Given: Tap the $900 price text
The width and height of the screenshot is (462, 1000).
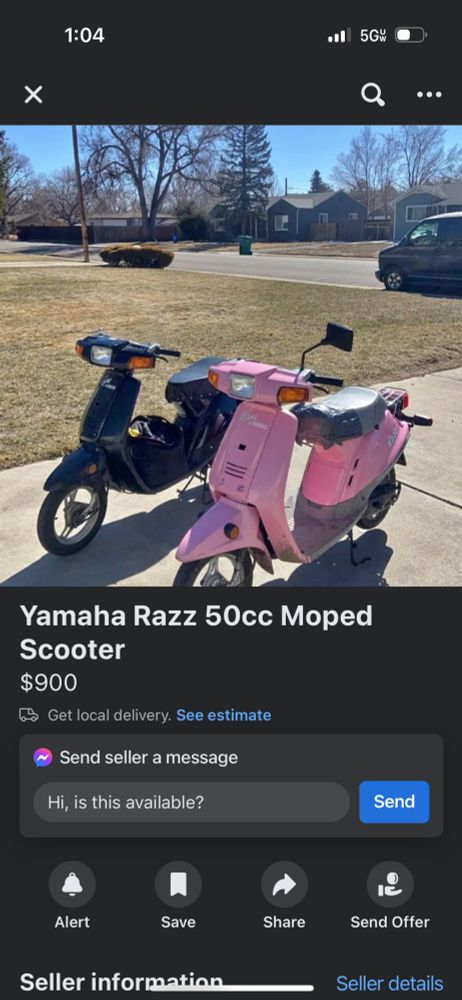Looking at the screenshot, I should [48, 682].
